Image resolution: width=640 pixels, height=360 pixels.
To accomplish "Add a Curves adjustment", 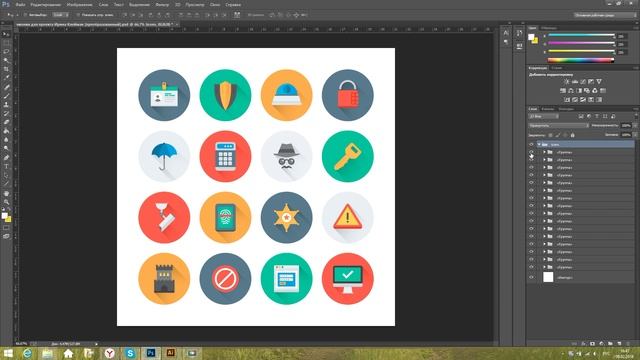I will (583, 82).
